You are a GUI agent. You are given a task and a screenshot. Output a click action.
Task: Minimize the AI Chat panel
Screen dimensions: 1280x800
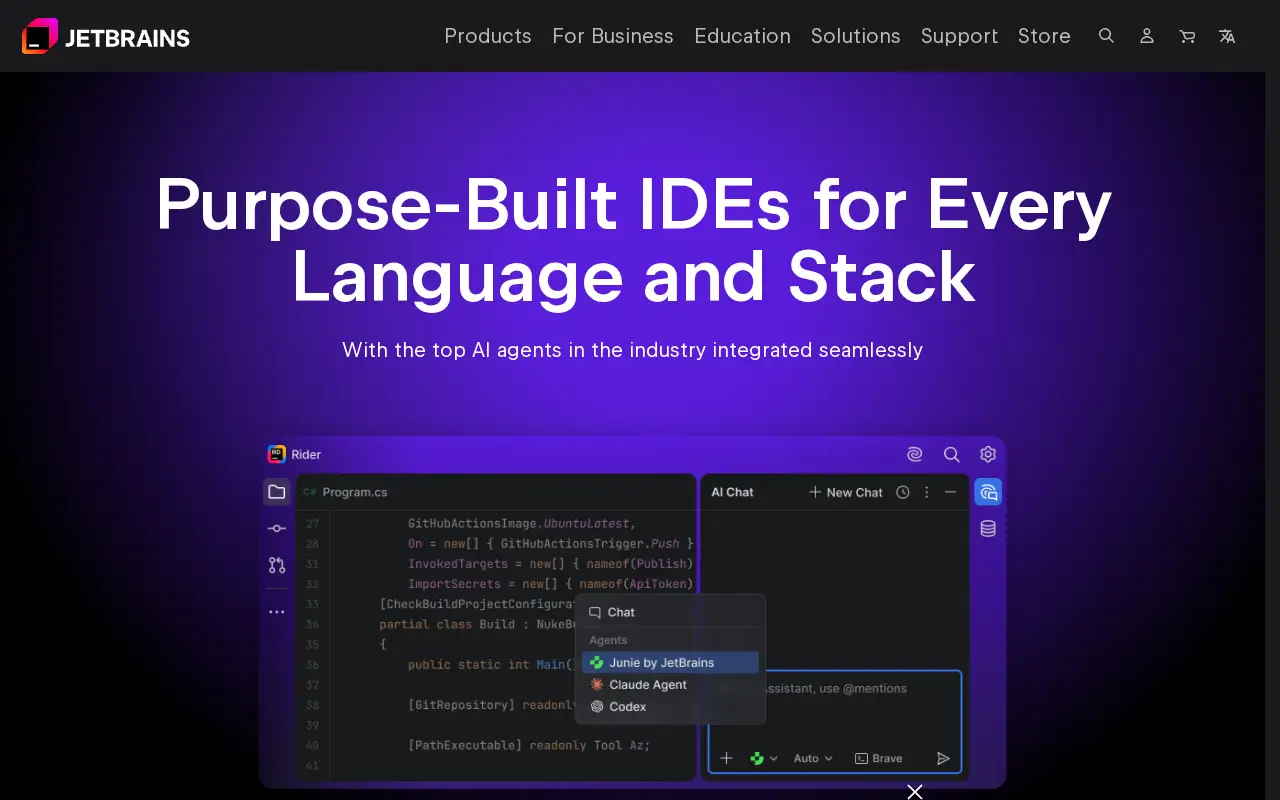(x=950, y=492)
